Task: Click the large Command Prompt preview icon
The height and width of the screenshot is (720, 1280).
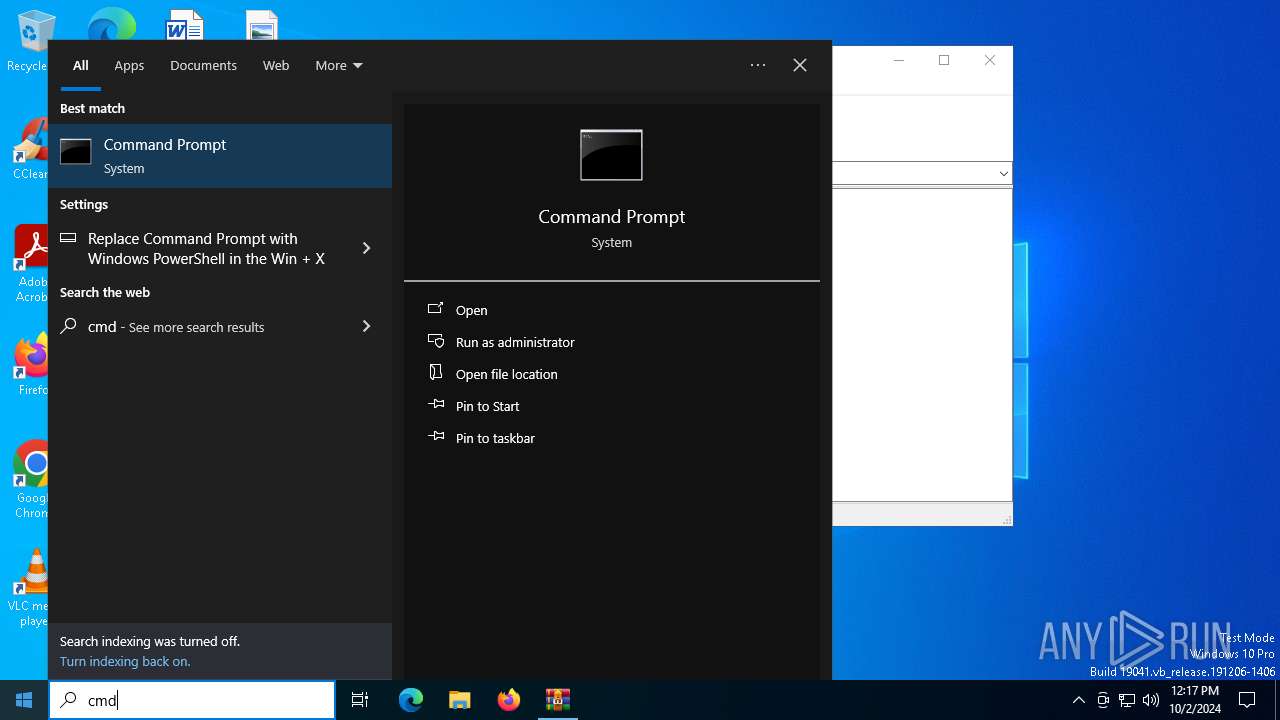Action: pyautogui.click(x=611, y=155)
